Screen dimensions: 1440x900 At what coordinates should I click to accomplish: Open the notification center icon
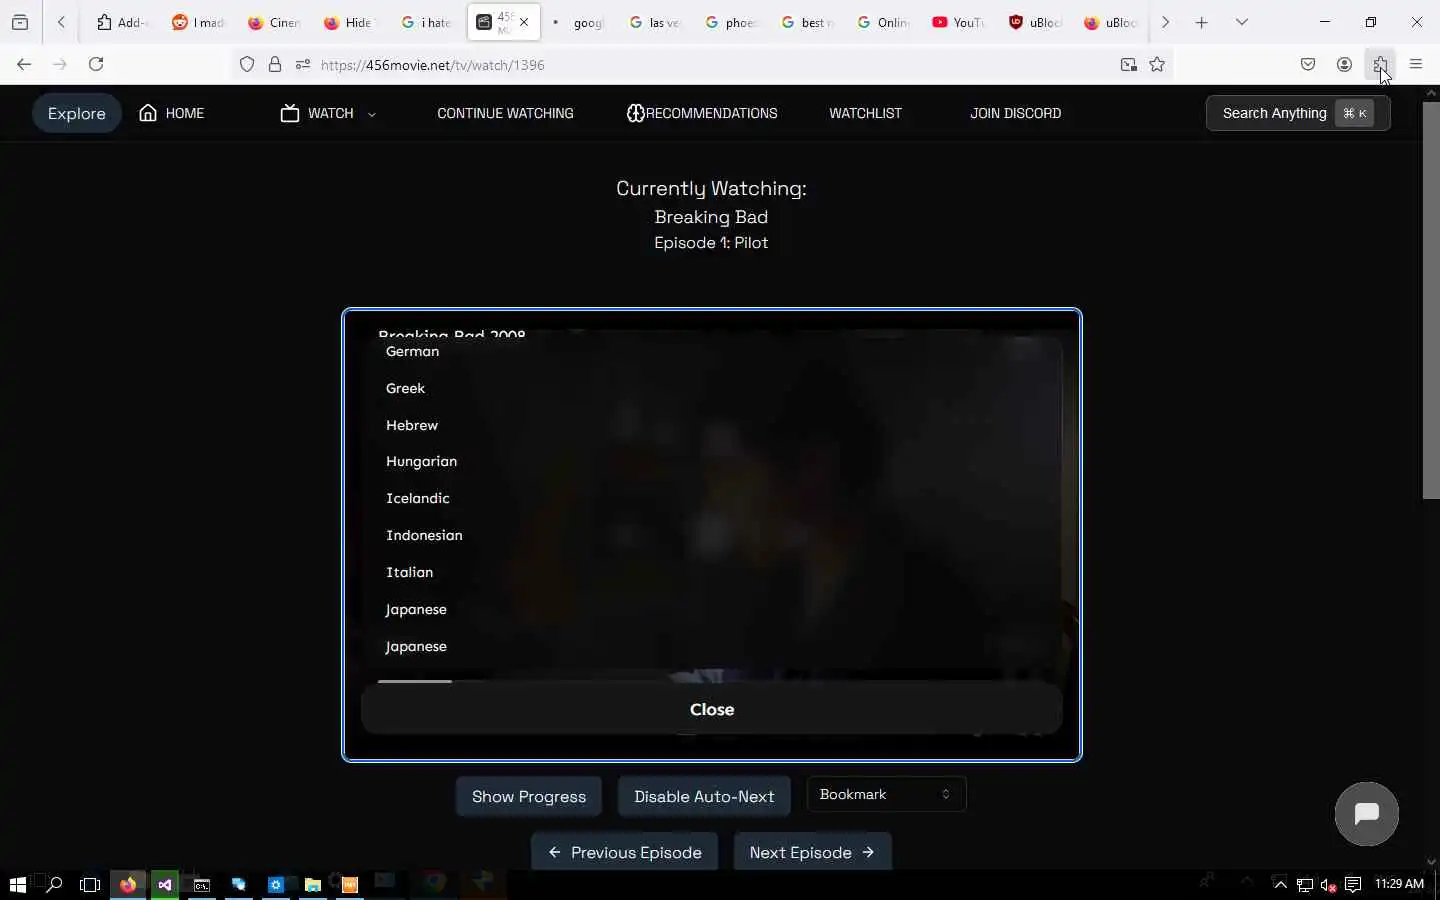1353,884
